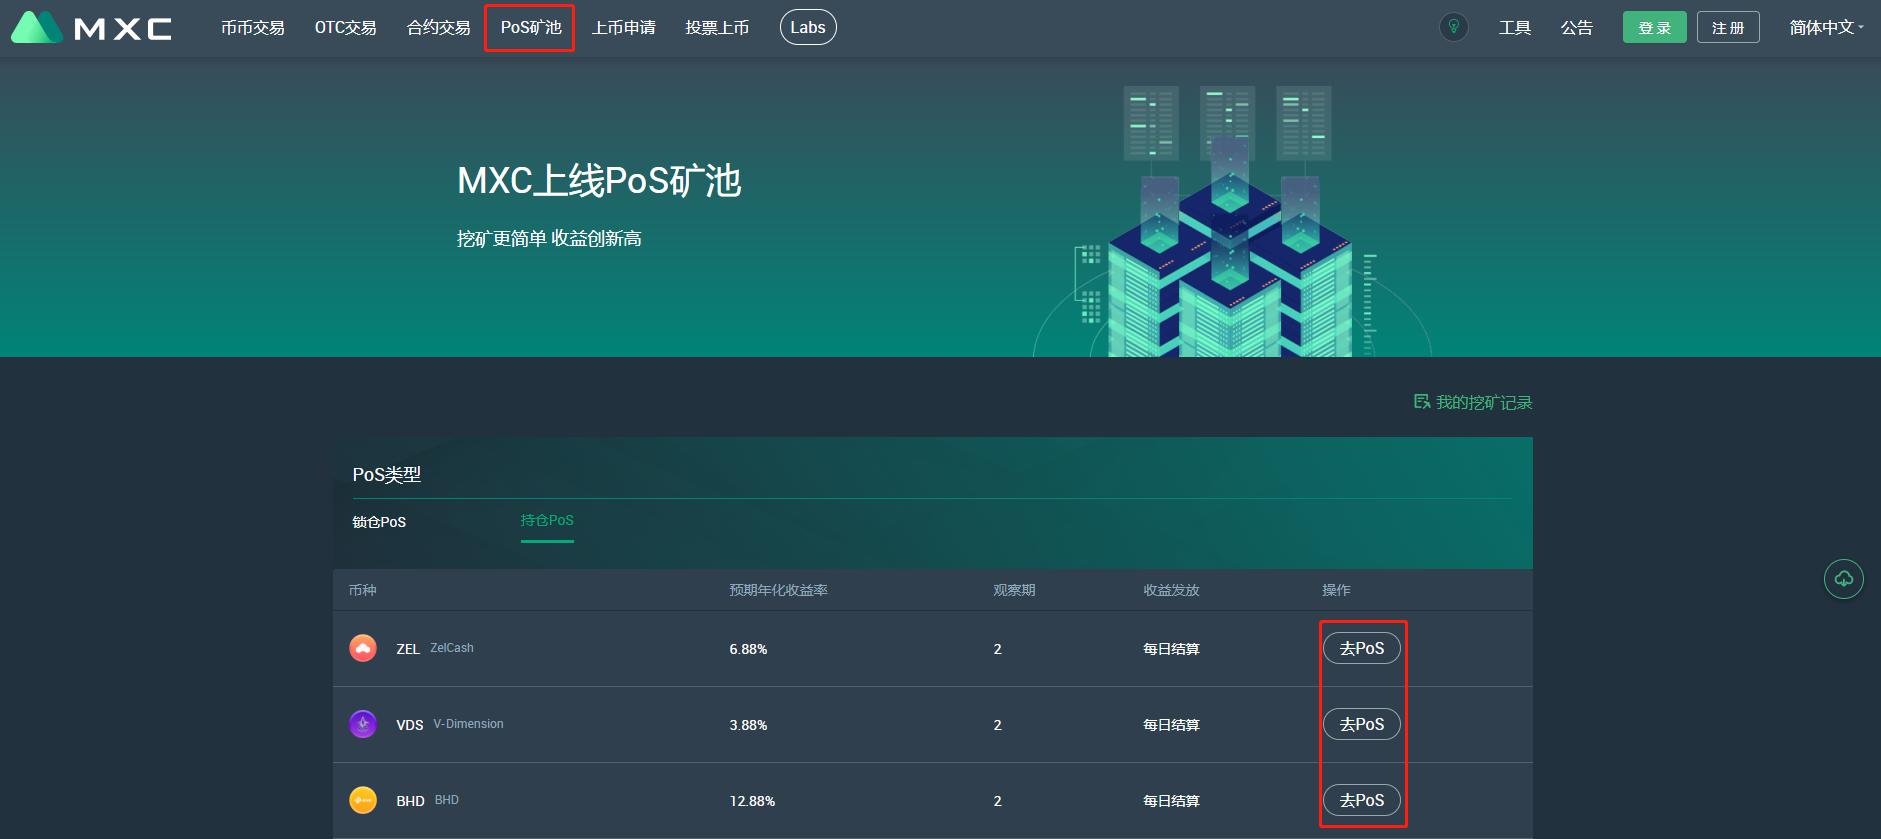
Task: Click the 3.88% yield value
Action: coord(748,725)
